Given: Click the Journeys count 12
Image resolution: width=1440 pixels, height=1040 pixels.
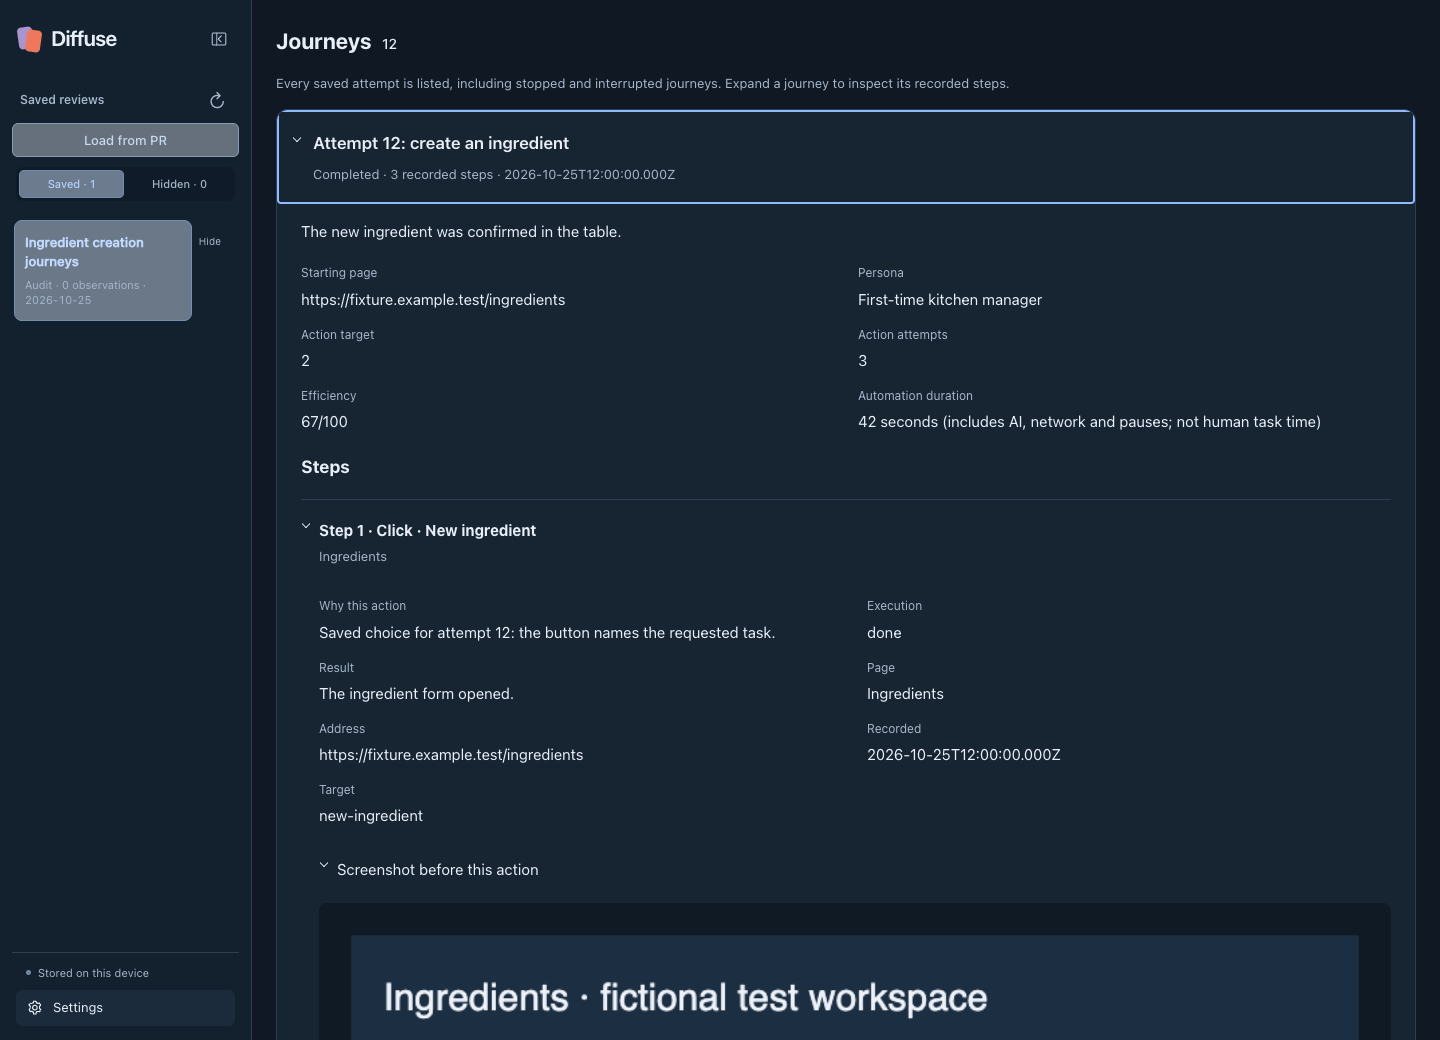Looking at the screenshot, I should 390,44.
